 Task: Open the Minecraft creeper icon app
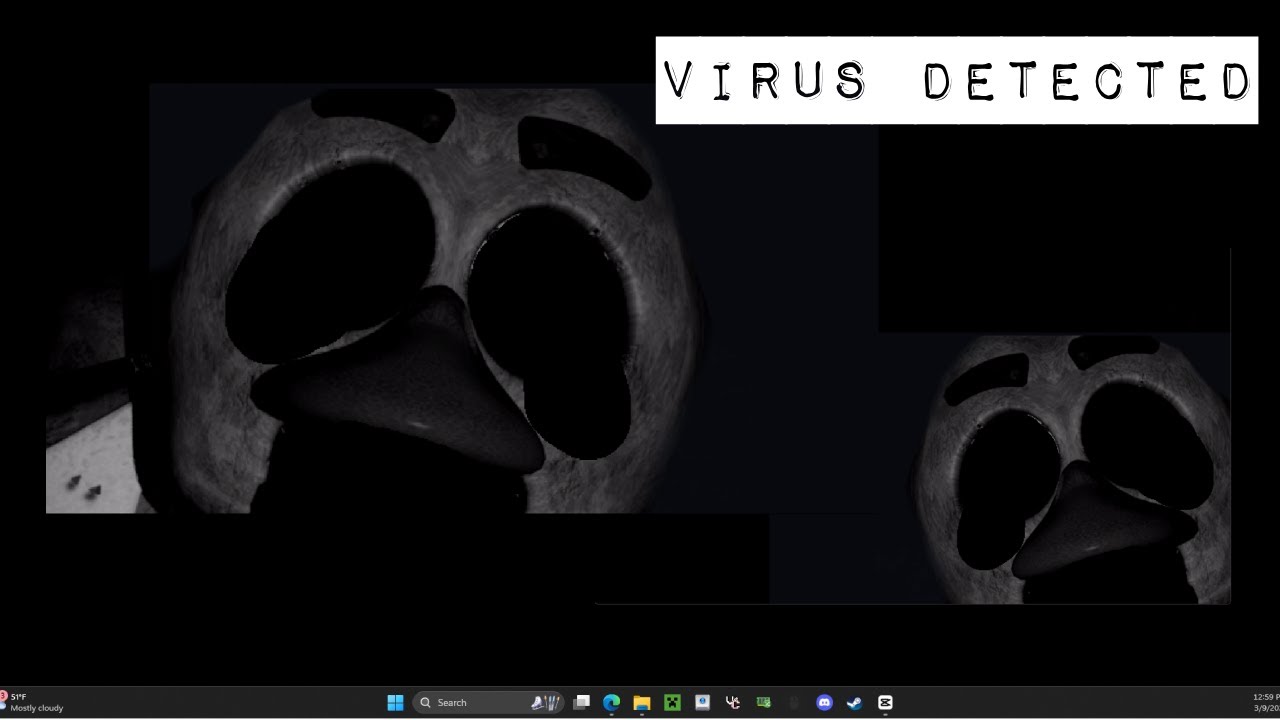pos(672,702)
